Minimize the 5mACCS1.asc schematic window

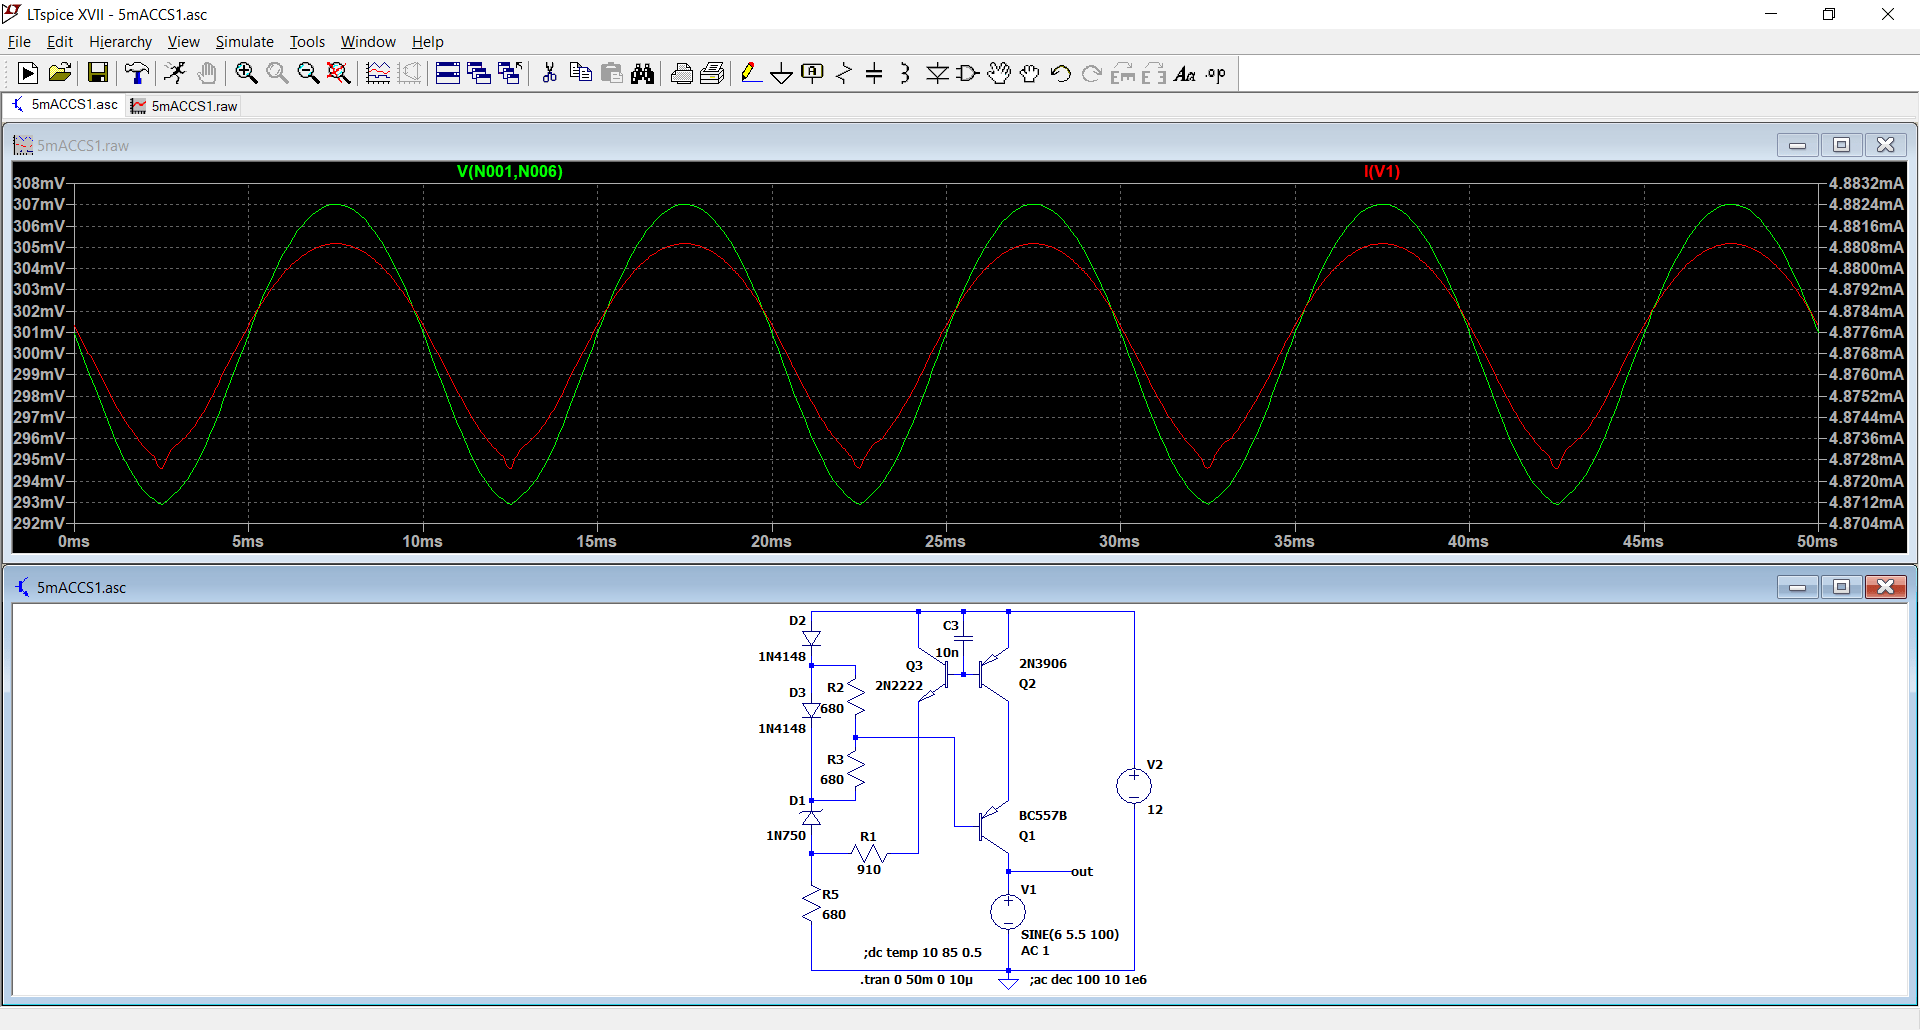tap(1797, 587)
